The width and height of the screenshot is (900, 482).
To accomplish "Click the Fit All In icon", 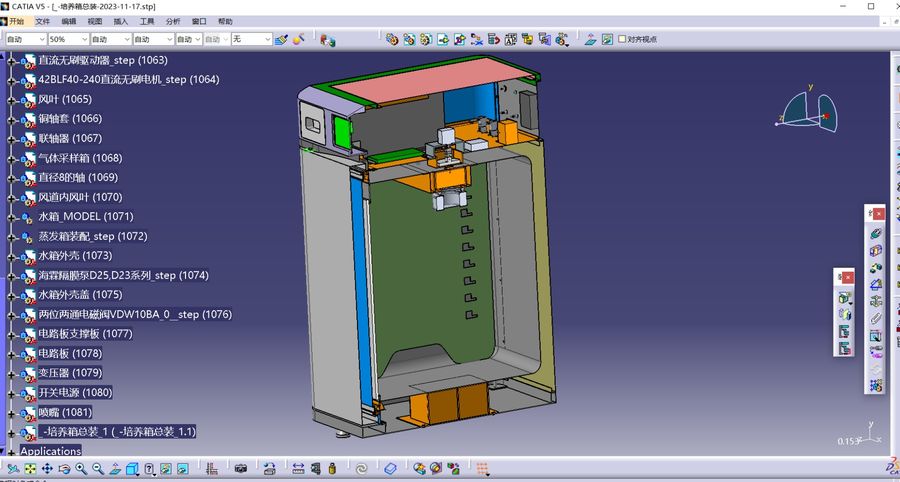I will (x=30, y=469).
